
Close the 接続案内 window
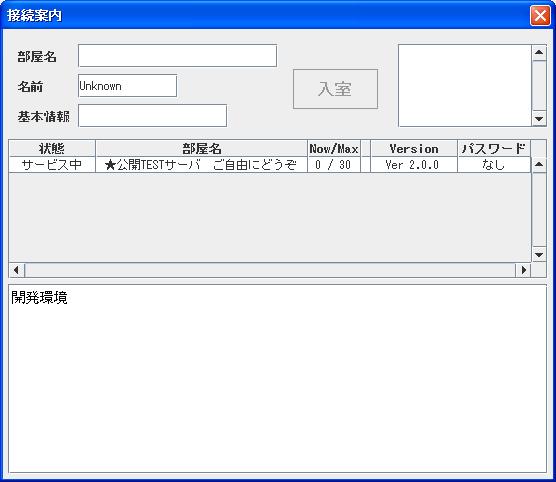point(540,15)
